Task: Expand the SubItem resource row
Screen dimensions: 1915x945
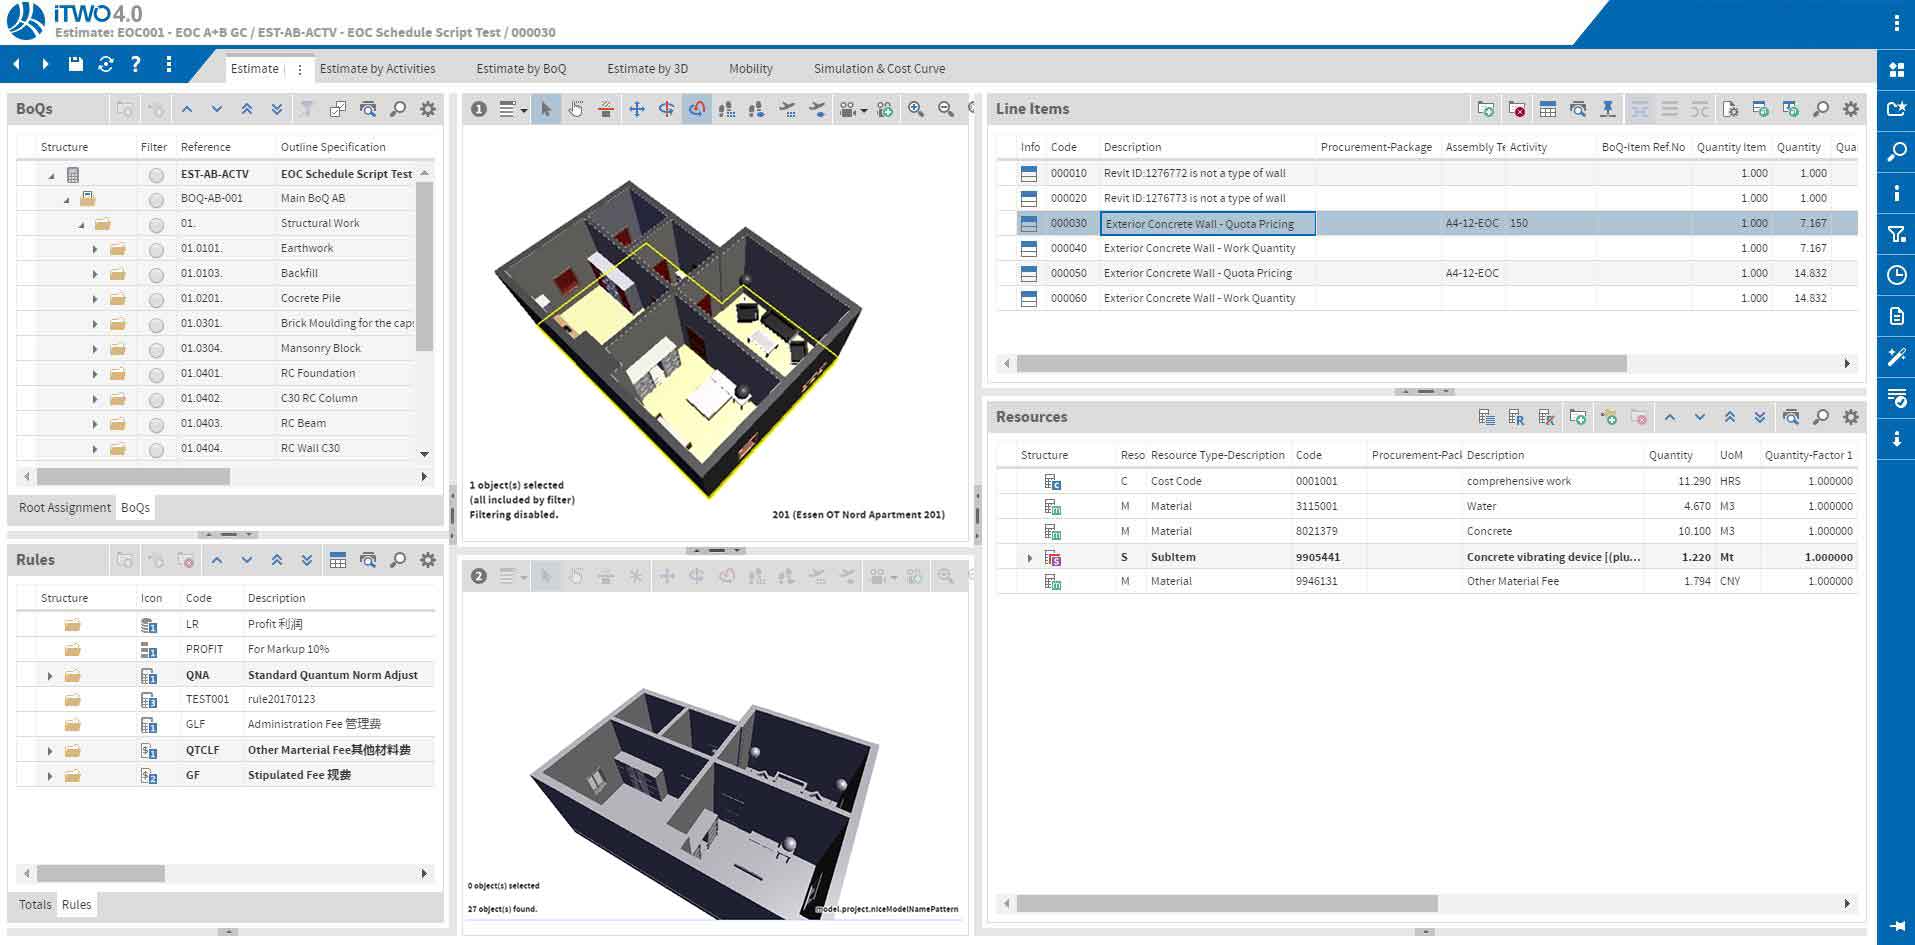Action: point(1030,558)
